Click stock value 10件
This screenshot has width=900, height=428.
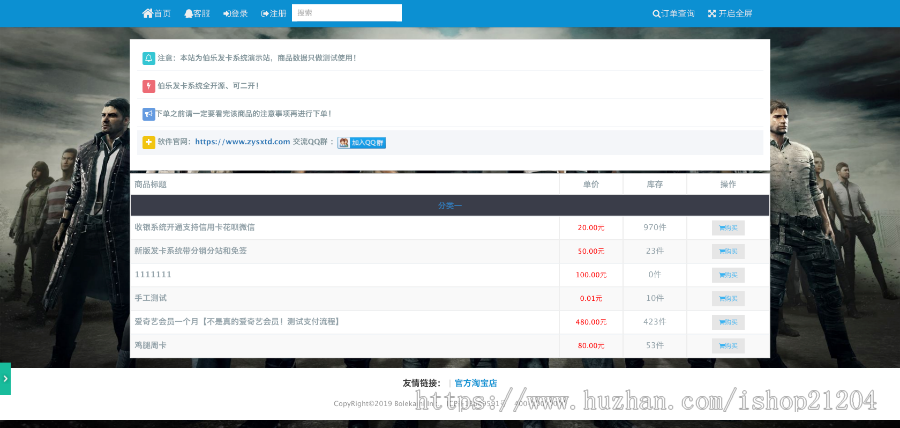tap(655, 298)
